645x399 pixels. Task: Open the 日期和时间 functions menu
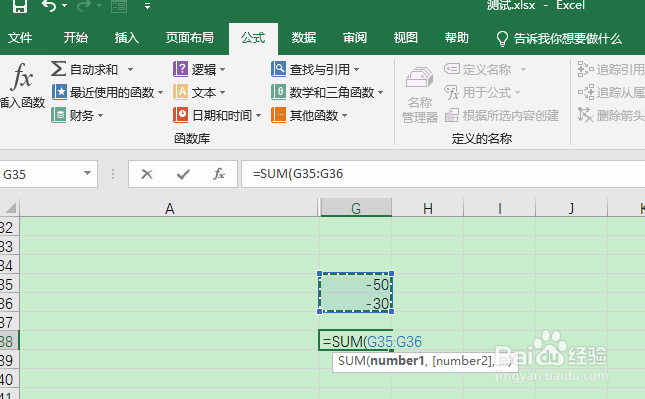point(217,115)
